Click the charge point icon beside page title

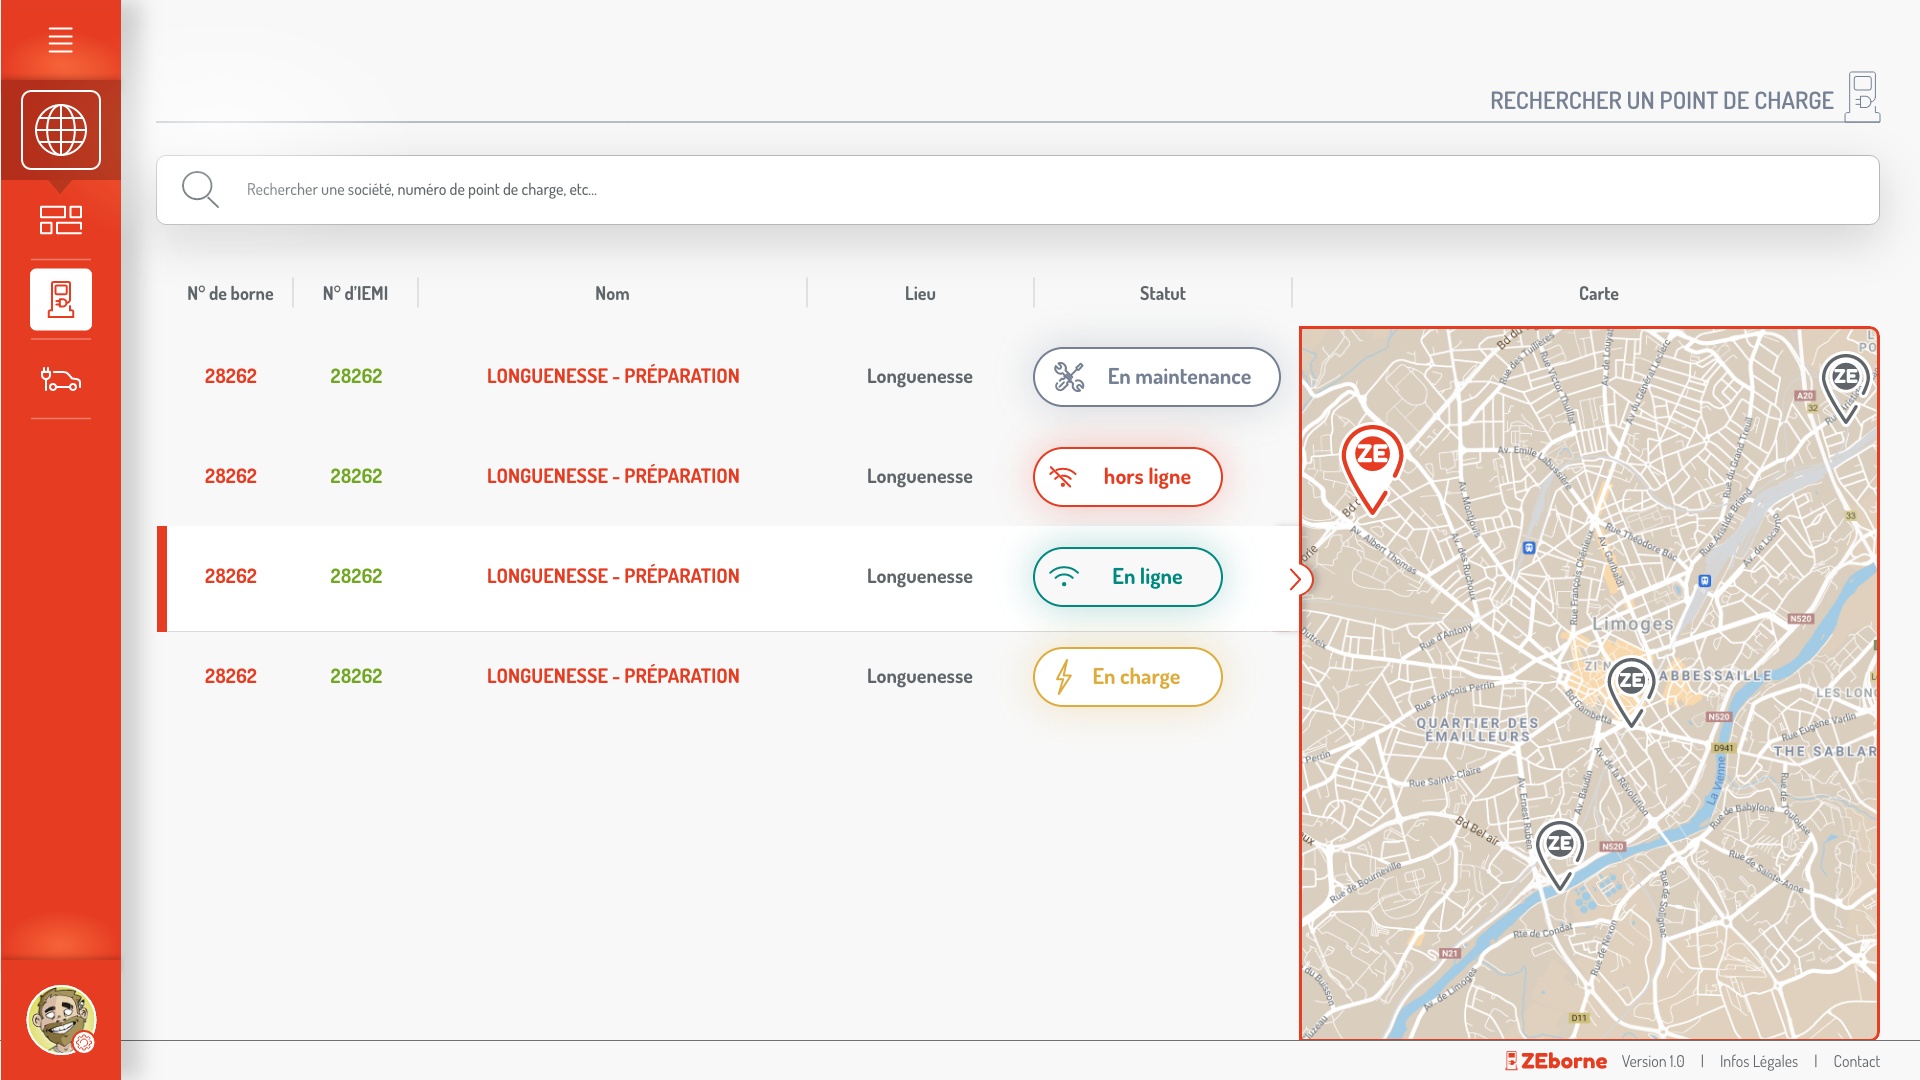pyautogui.click(x=1862, y=97)
